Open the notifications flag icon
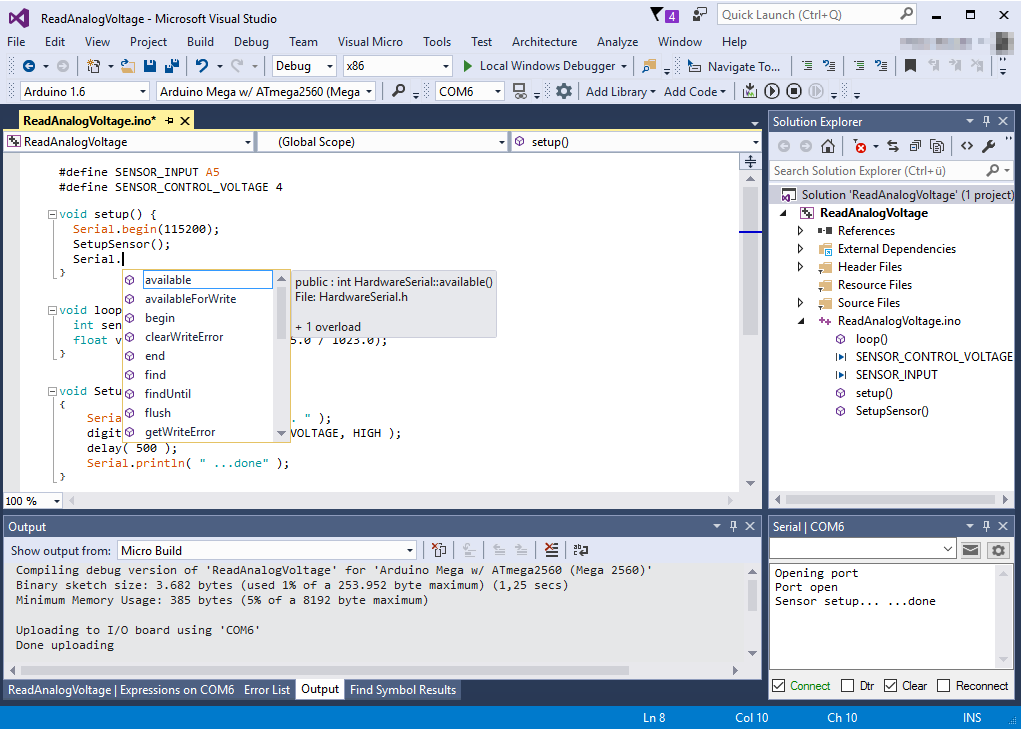 pyautogui.click(x=664, y=15)
